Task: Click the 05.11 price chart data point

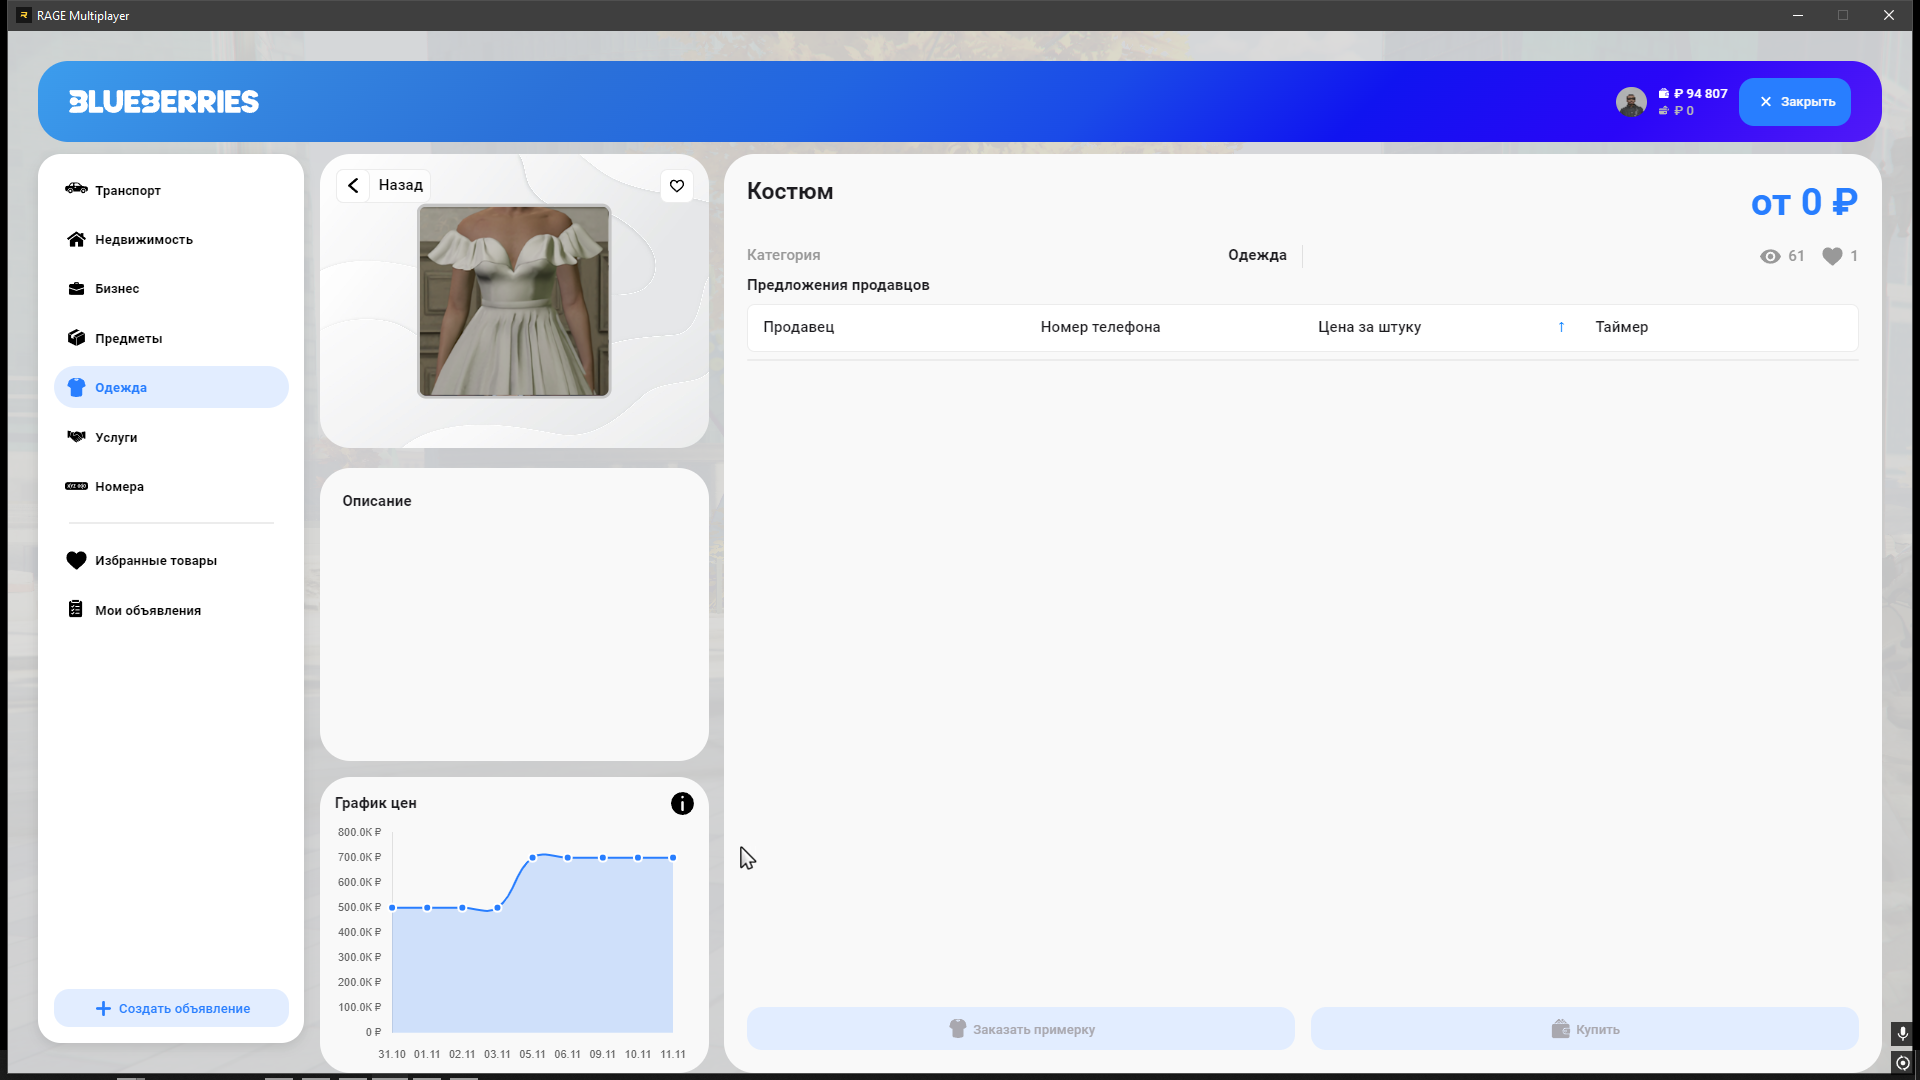Action: pos(533,858)
